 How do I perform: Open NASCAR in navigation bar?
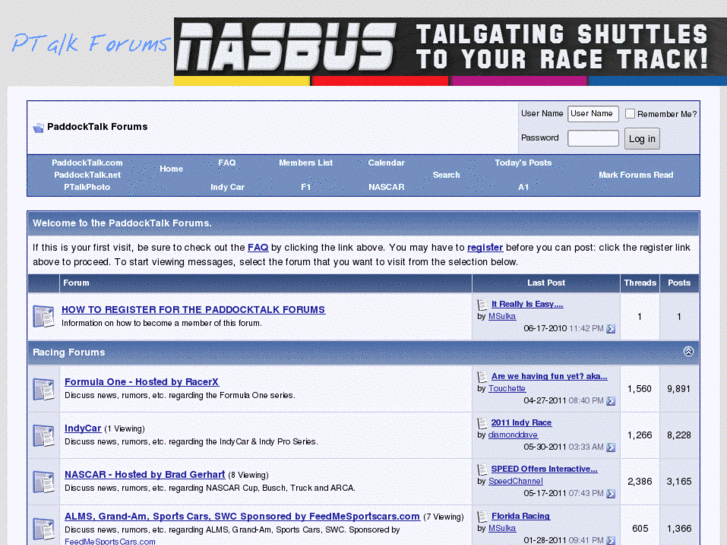click(x=386, y=187)
